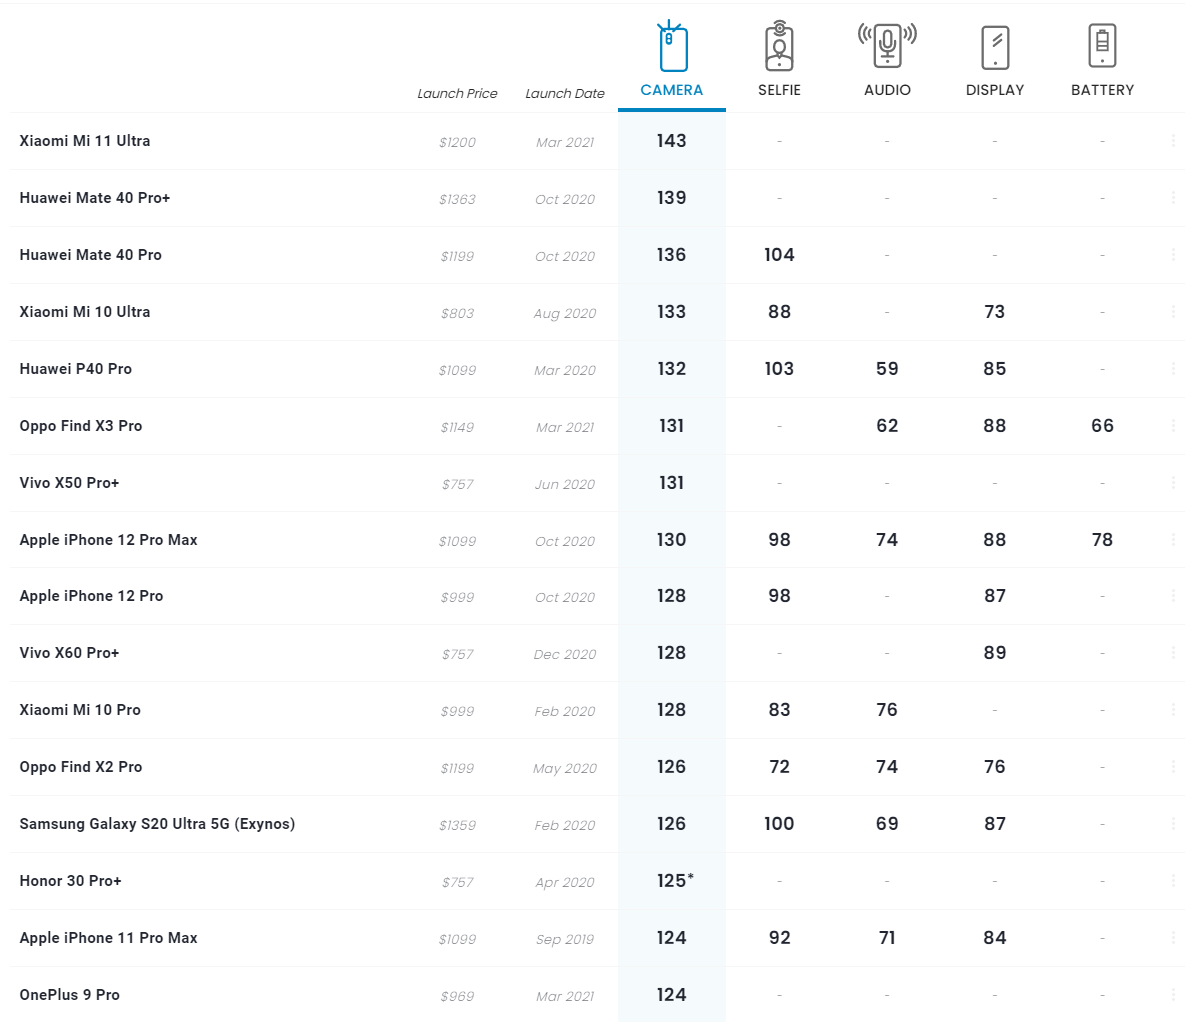Open more options for Apple iPhone 12 Pro Max
1185x1022 pixels.
1173,540
